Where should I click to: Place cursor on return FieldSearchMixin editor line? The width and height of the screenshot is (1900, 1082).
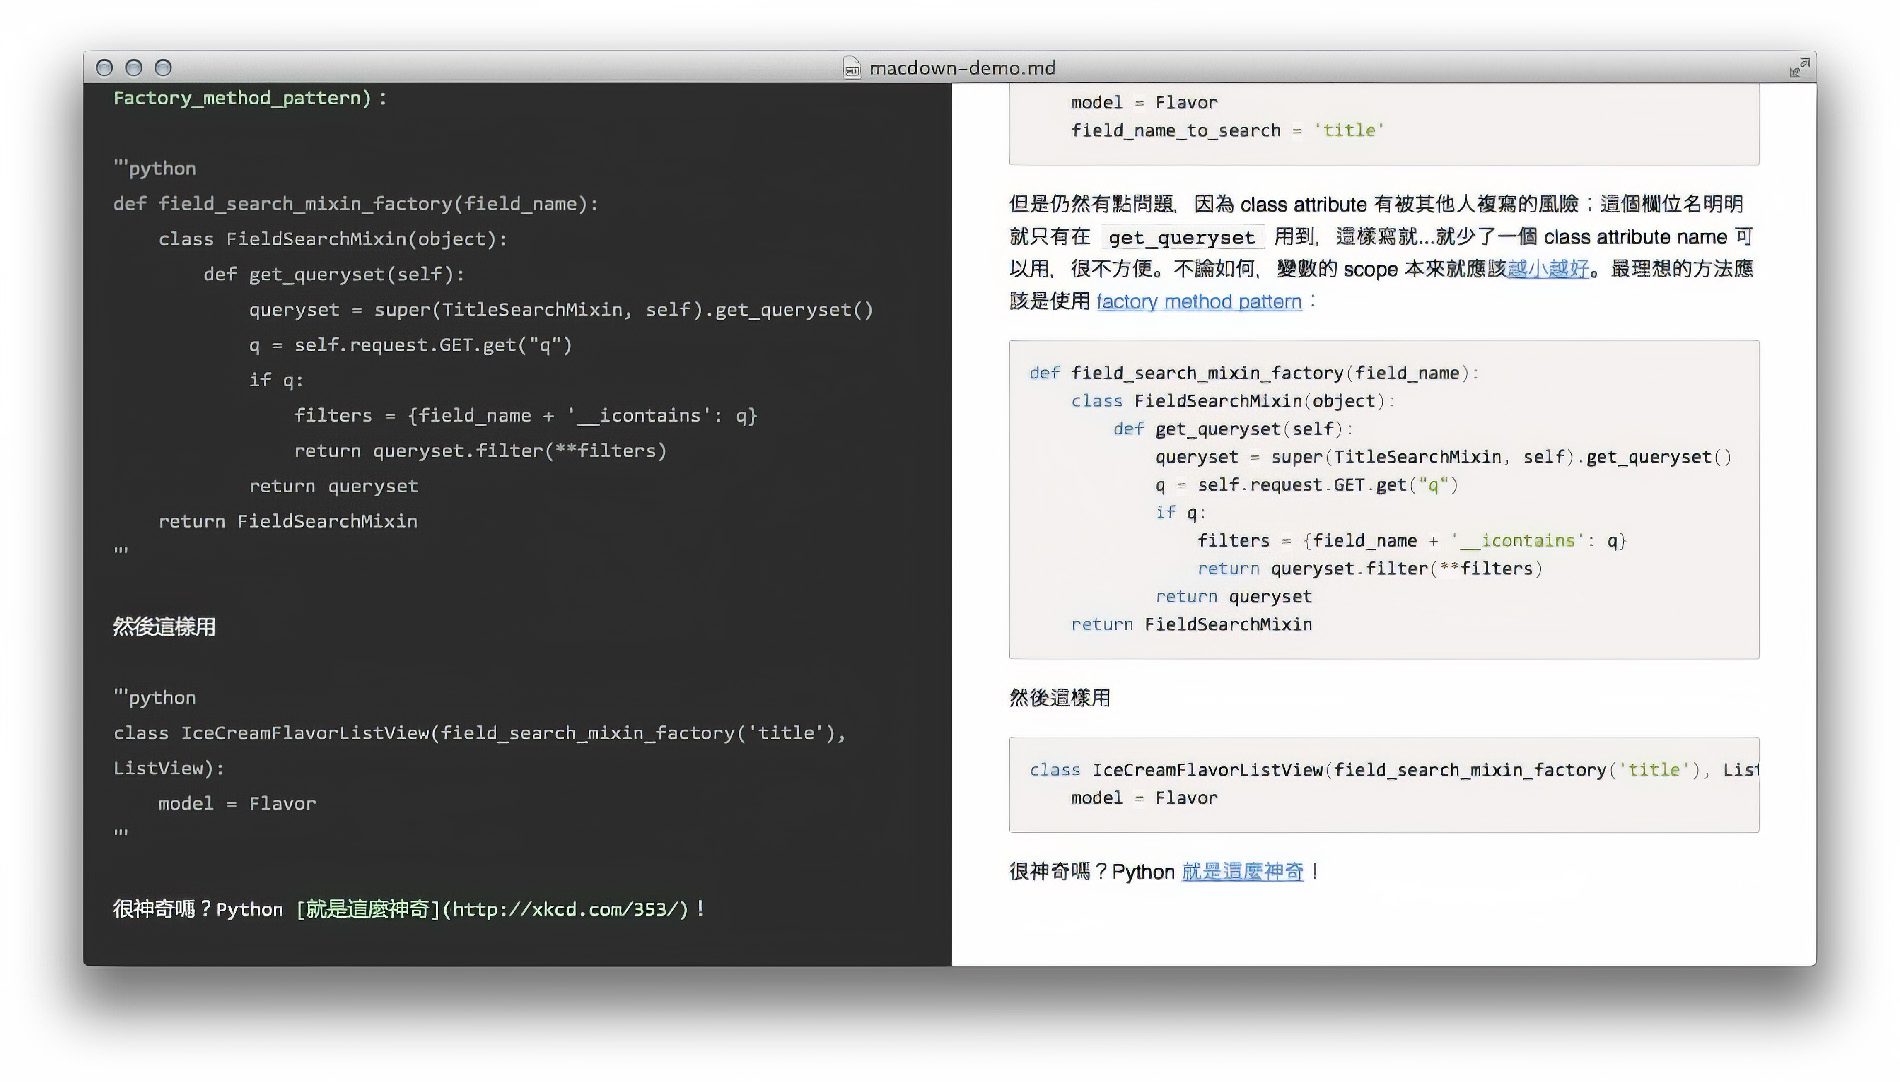pos(288,521)
